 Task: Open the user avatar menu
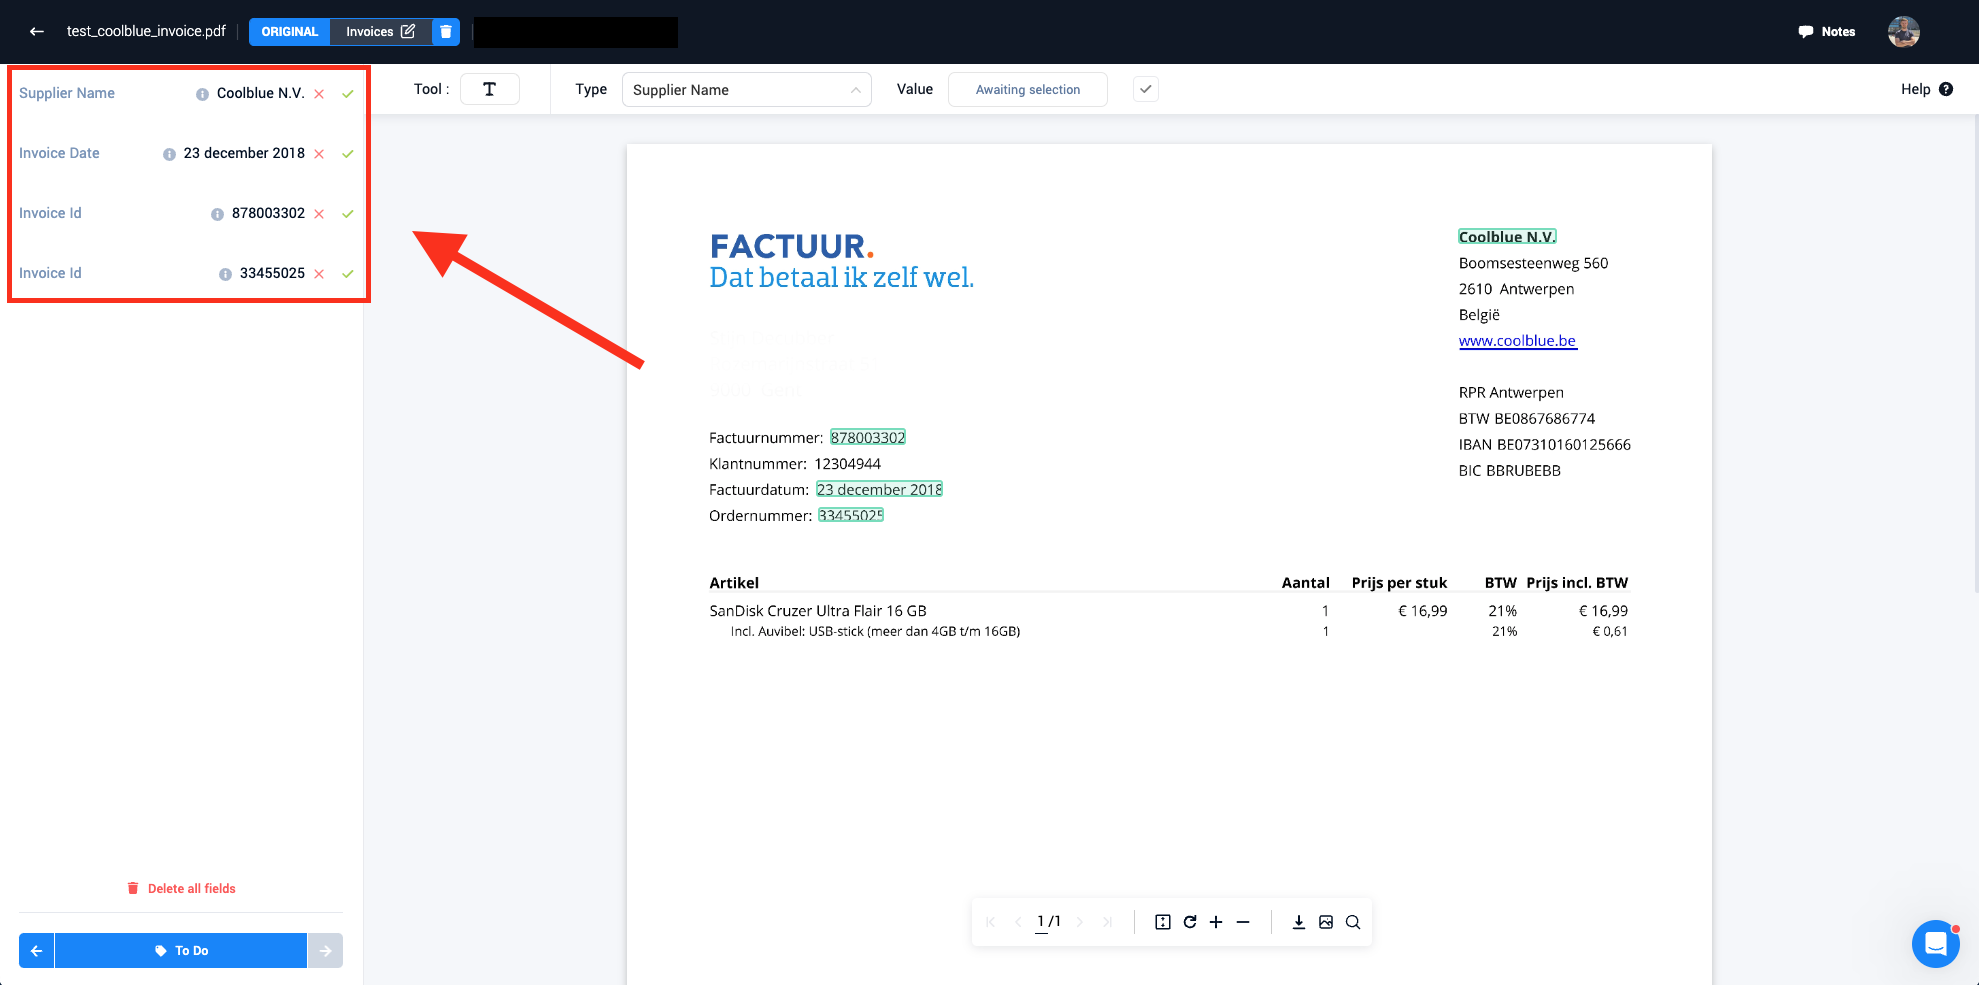[1904, 32]
